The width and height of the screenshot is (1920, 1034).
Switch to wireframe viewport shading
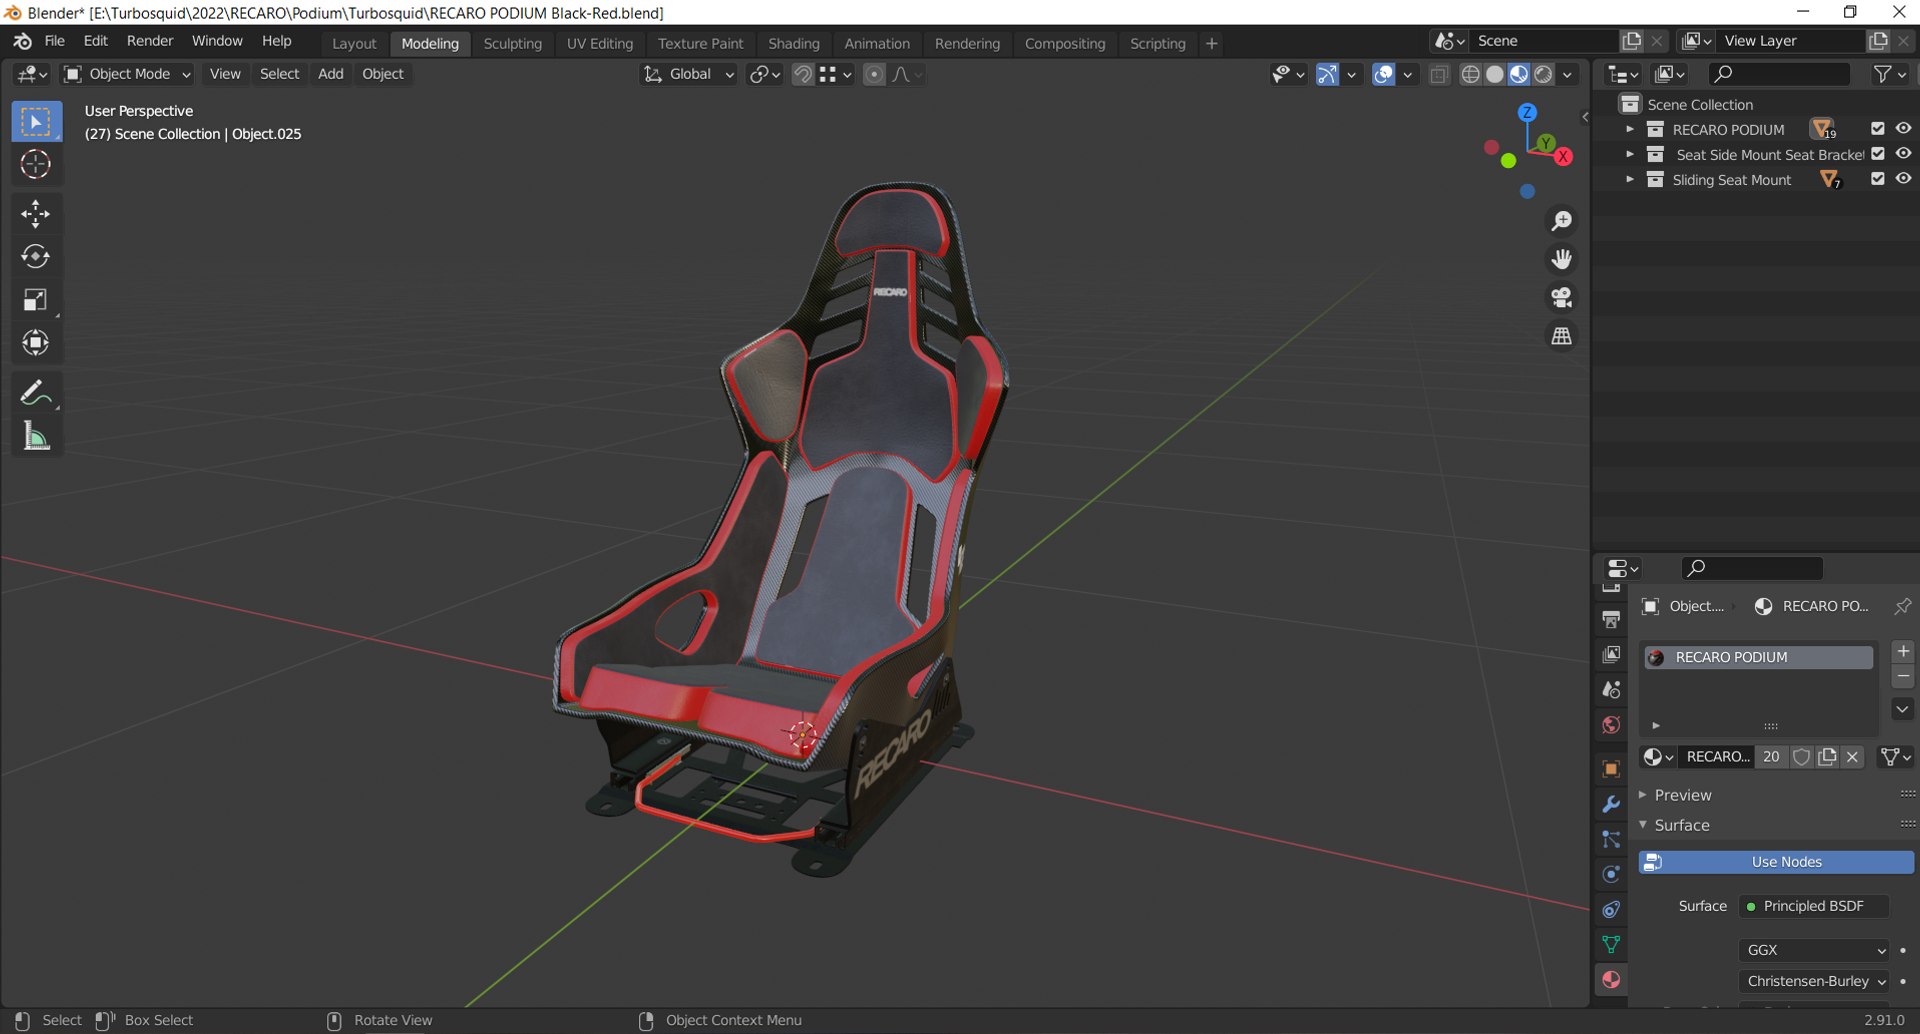click(x=1470, y=74)
